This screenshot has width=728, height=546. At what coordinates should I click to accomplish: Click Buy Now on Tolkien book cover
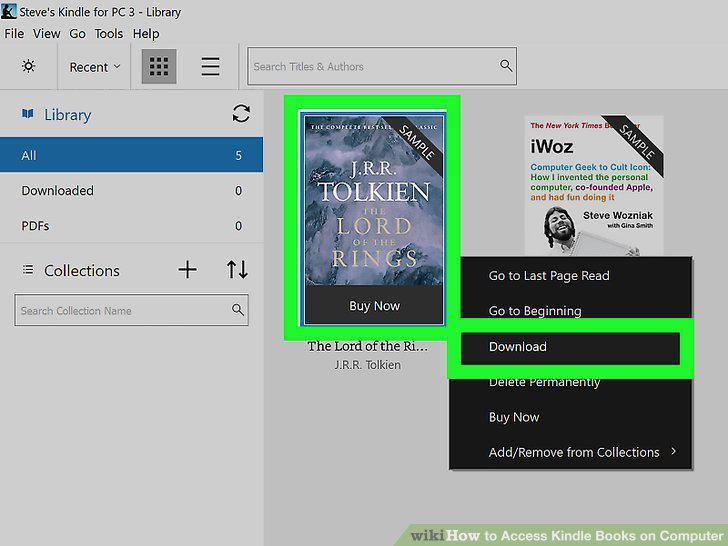pos(374,306)
